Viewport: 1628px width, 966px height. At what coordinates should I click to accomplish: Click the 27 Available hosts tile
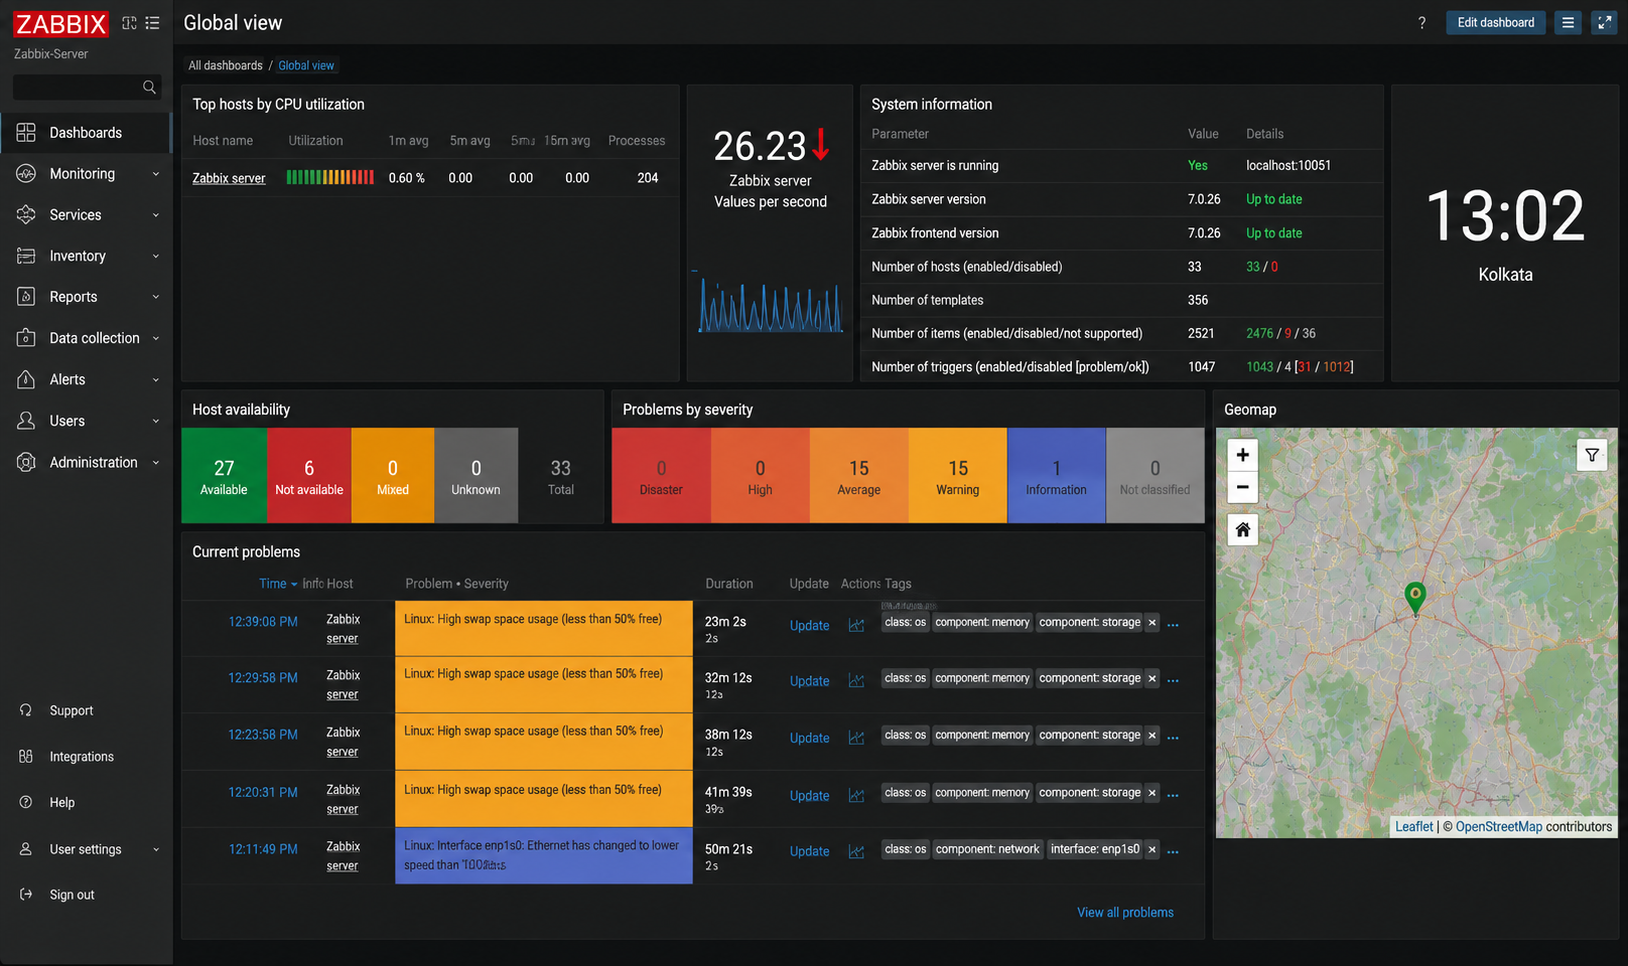224,476
